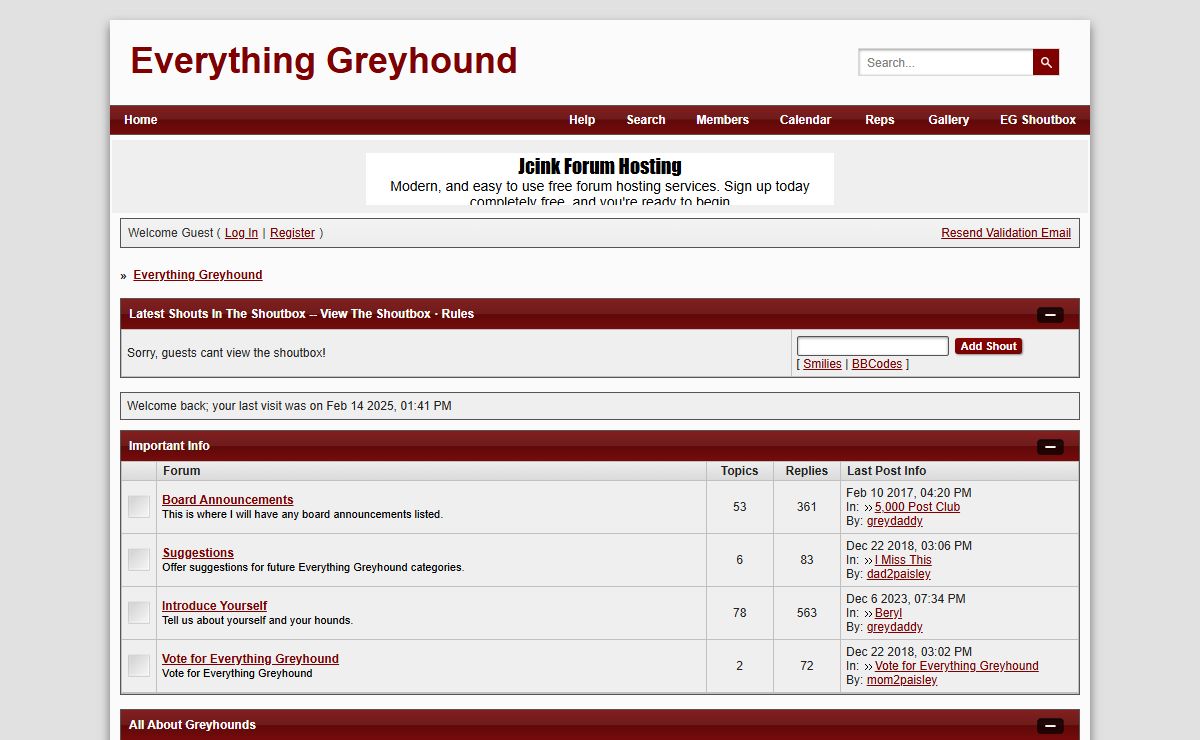Screen dimensions: 1200x740
Task: Click the magnifier search submit icon
Action: click(1046, 62)
